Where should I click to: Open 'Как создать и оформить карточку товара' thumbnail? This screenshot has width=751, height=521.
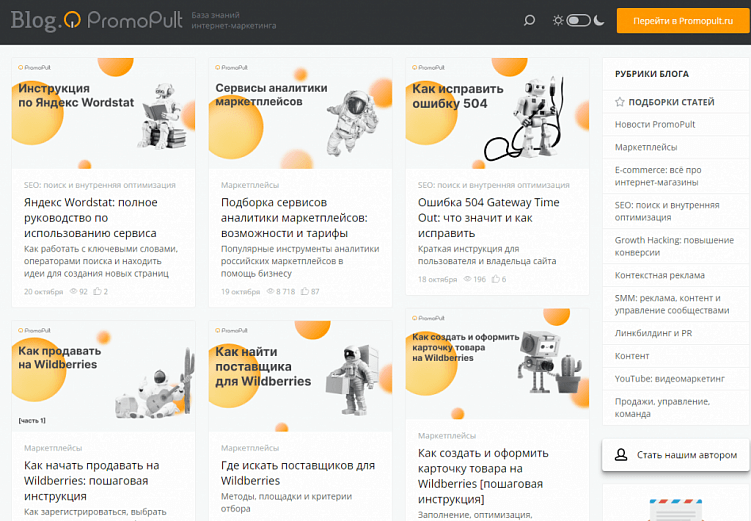pos(497,364)
